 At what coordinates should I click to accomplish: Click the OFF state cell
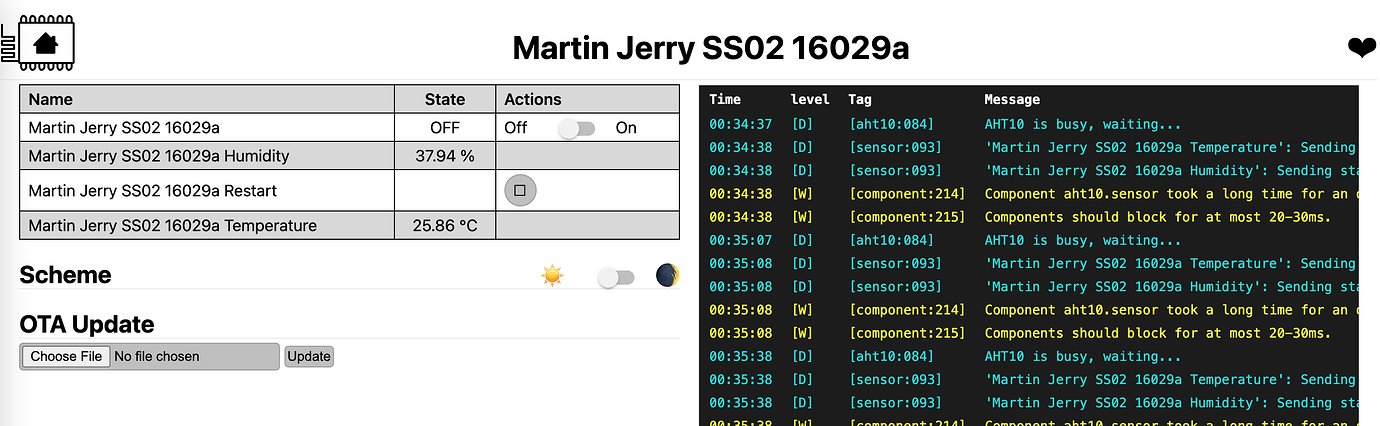pos(445,128)
